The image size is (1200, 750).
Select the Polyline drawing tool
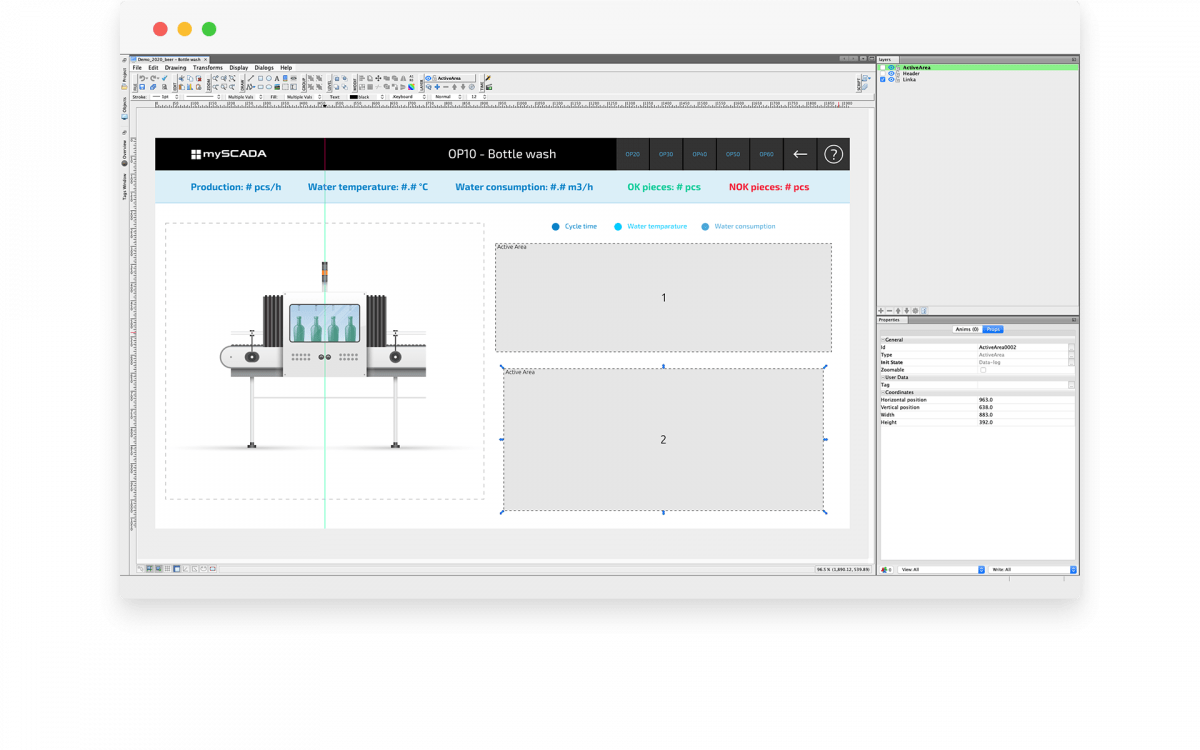(251, 87)
